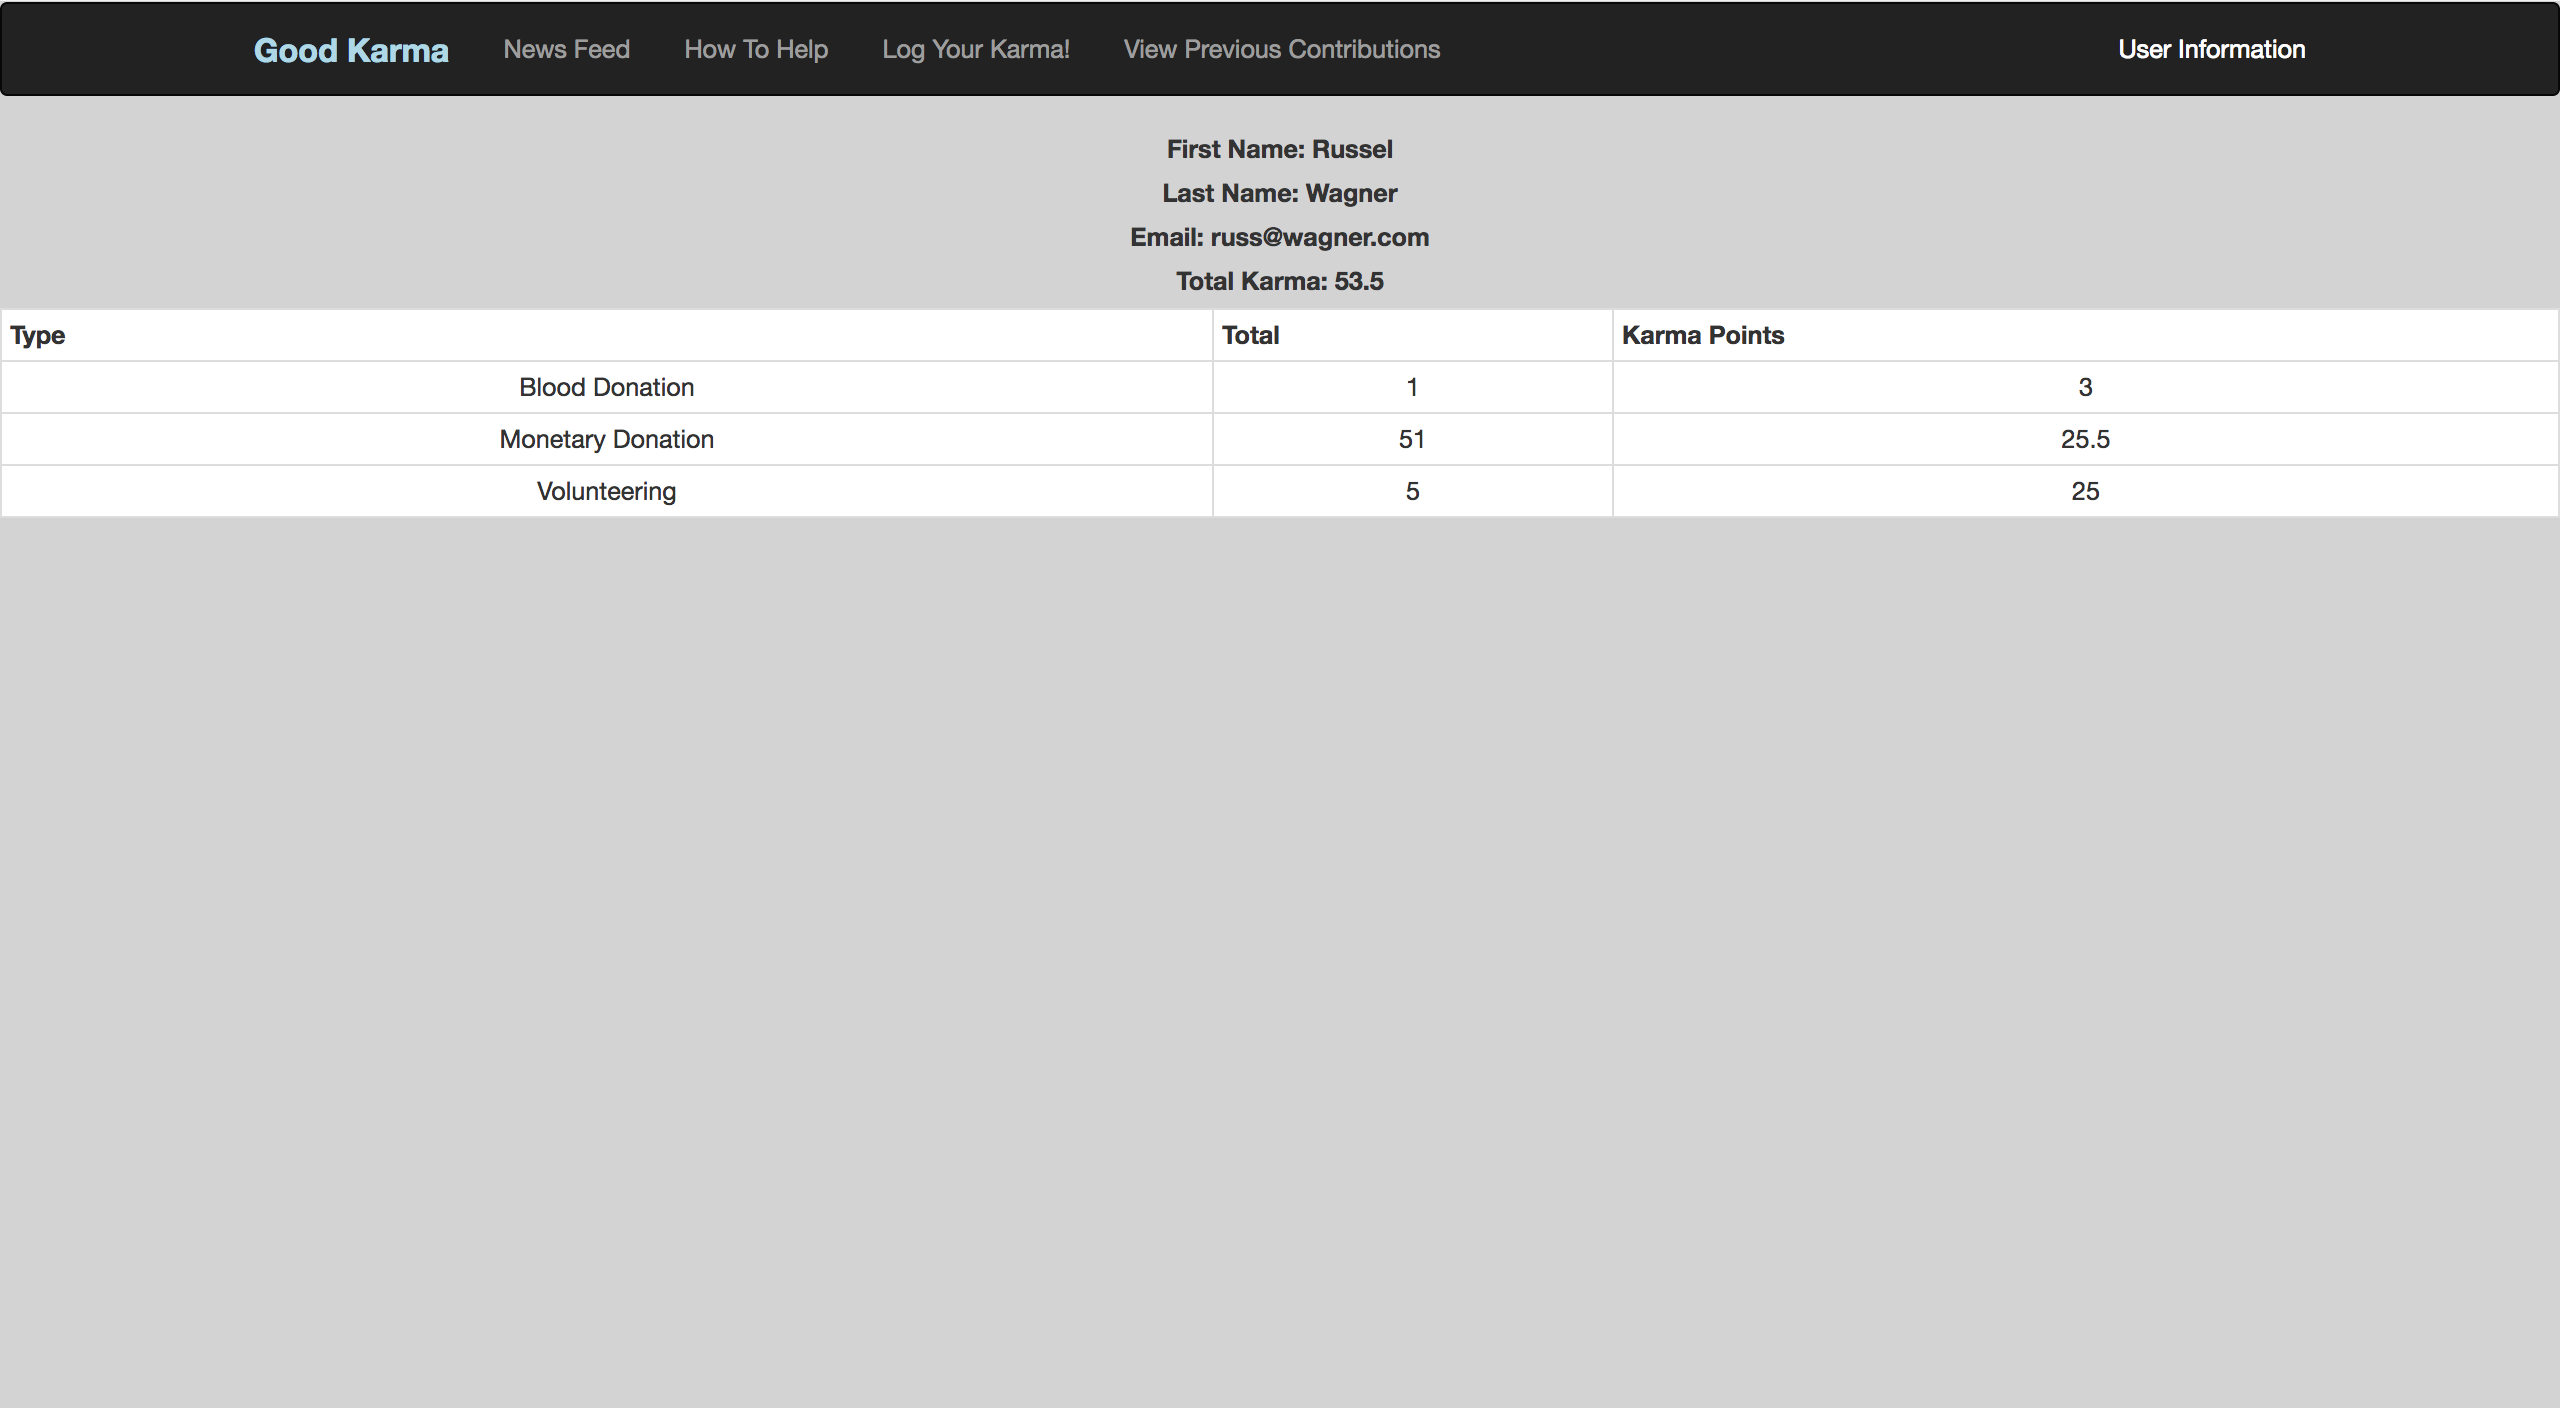Go to How To Help

coord(756,49)
